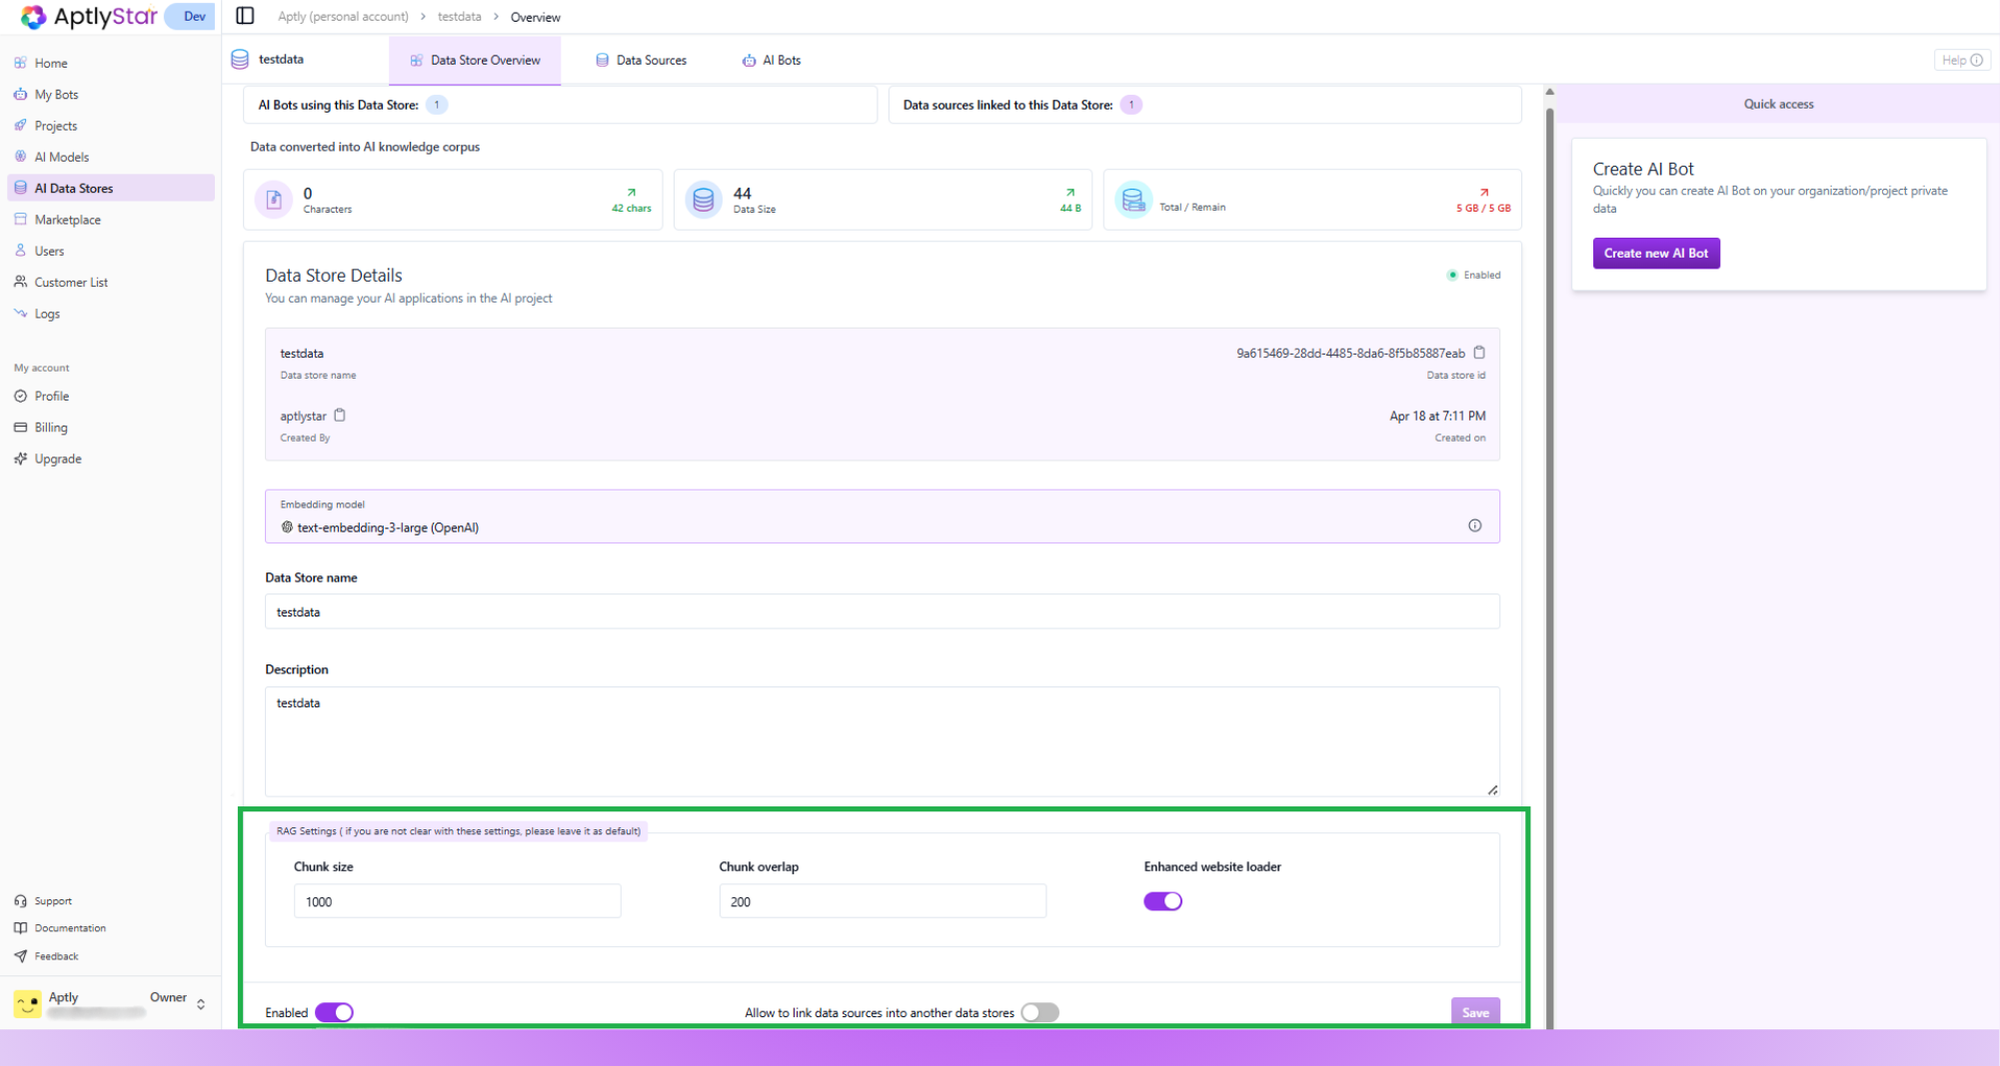Click the linked data sources count badge
Viewport: 2000px width, 1066px height.
(x=1131, y=105)
